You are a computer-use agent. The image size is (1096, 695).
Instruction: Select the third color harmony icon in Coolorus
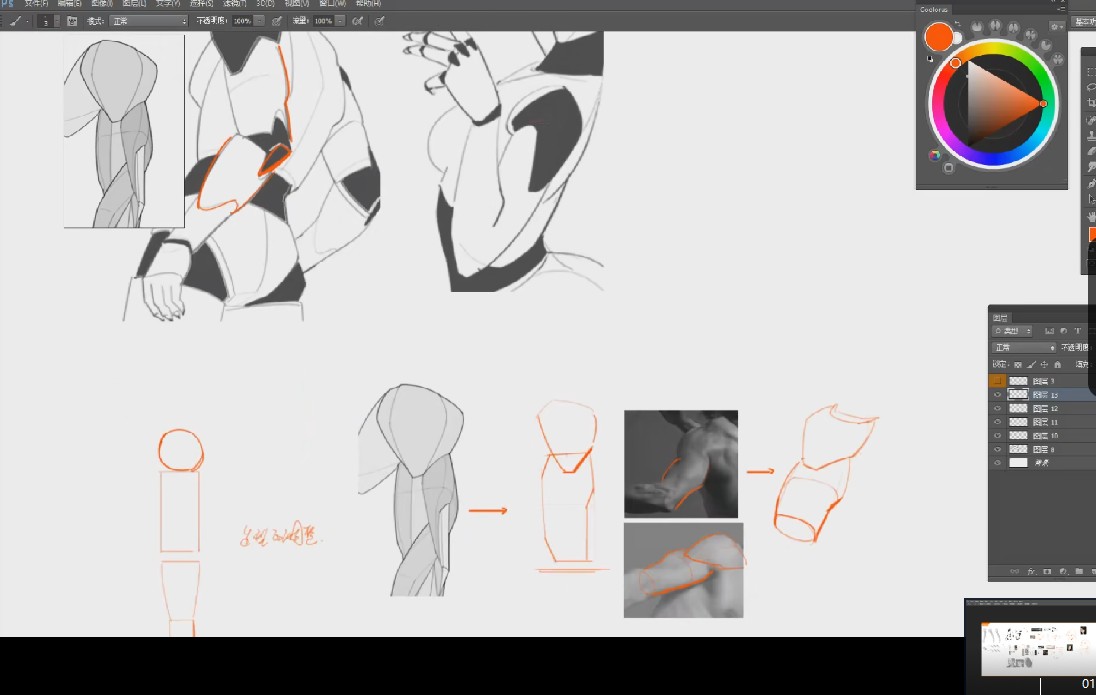(1014, 27)
